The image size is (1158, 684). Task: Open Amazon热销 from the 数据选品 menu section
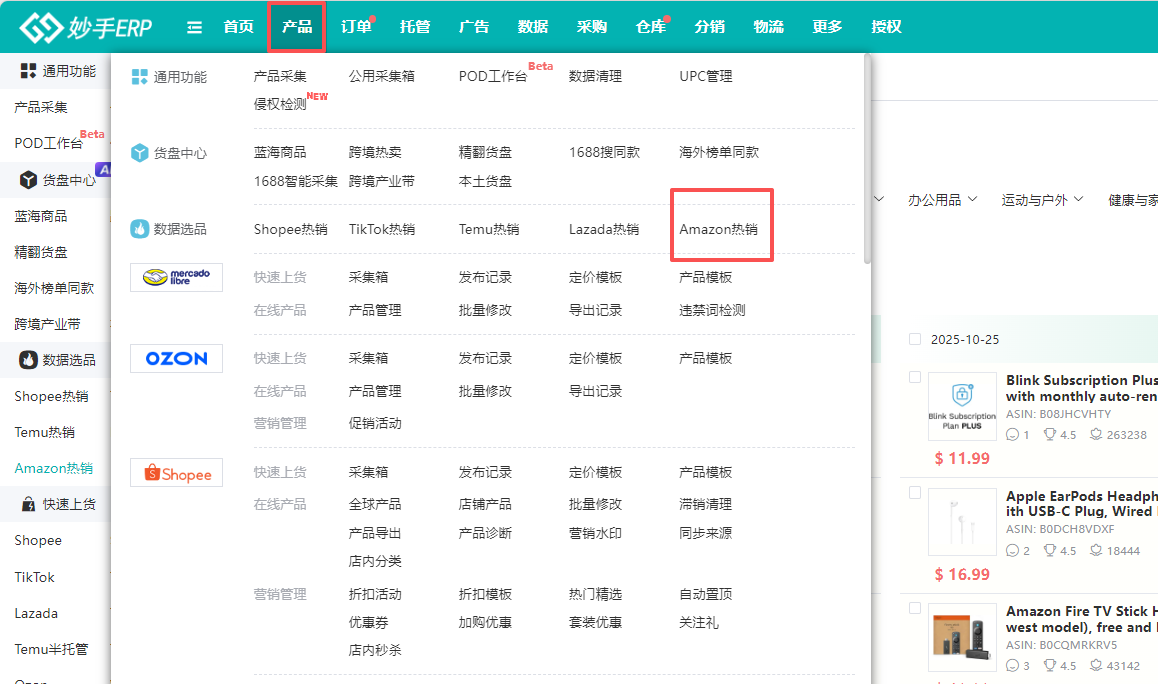click(x=719, y=228)
